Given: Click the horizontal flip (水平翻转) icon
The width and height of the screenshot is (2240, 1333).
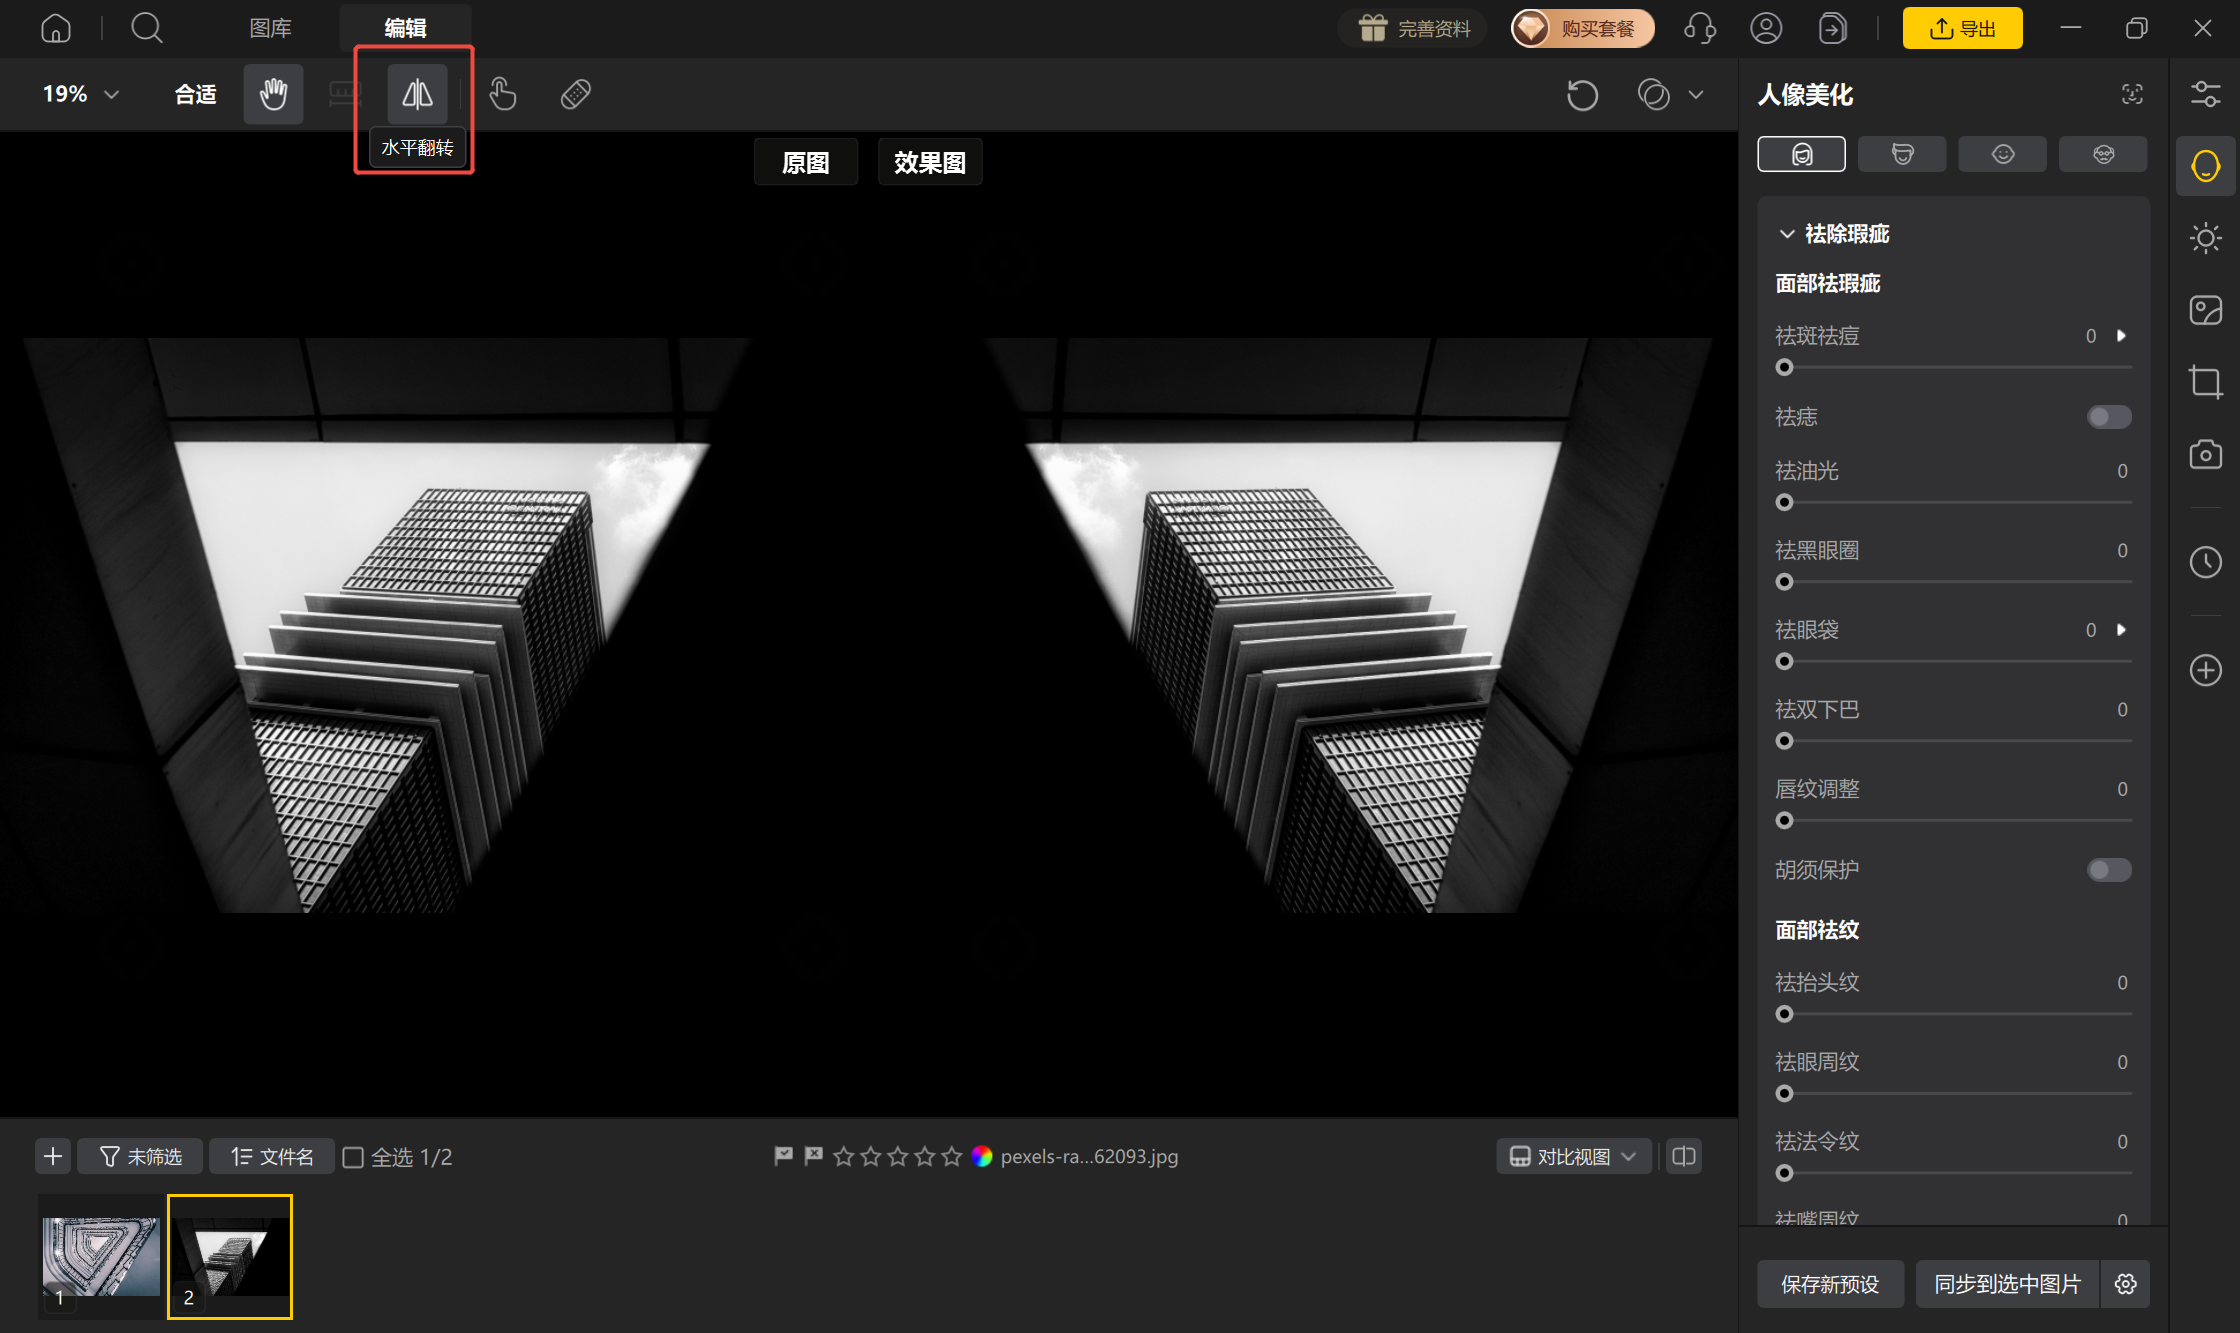Looking at the screenshot, I should (417, 94).
